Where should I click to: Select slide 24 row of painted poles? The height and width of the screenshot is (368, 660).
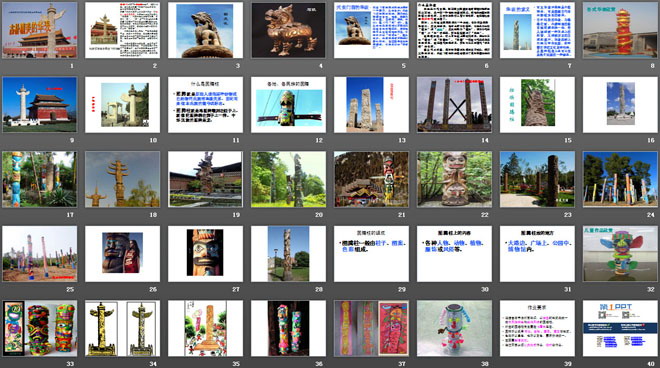620,179
